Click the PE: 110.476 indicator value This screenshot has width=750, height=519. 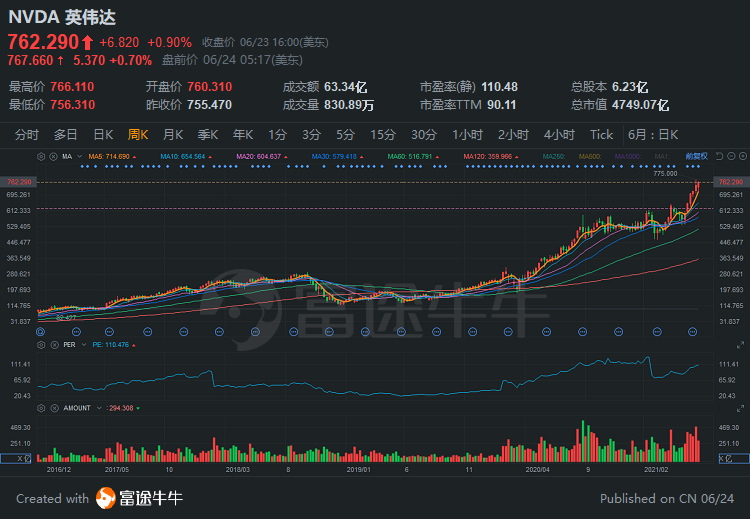click(x=110, y=345)
